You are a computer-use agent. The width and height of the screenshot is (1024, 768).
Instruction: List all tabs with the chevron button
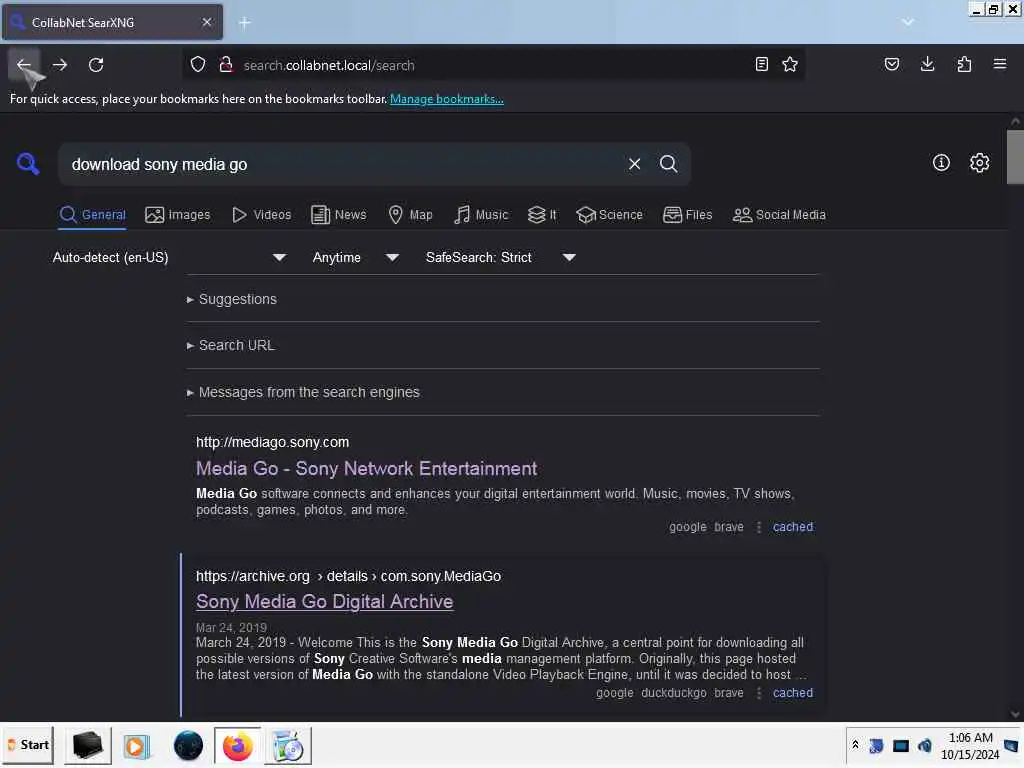click(x=908, y=22)
